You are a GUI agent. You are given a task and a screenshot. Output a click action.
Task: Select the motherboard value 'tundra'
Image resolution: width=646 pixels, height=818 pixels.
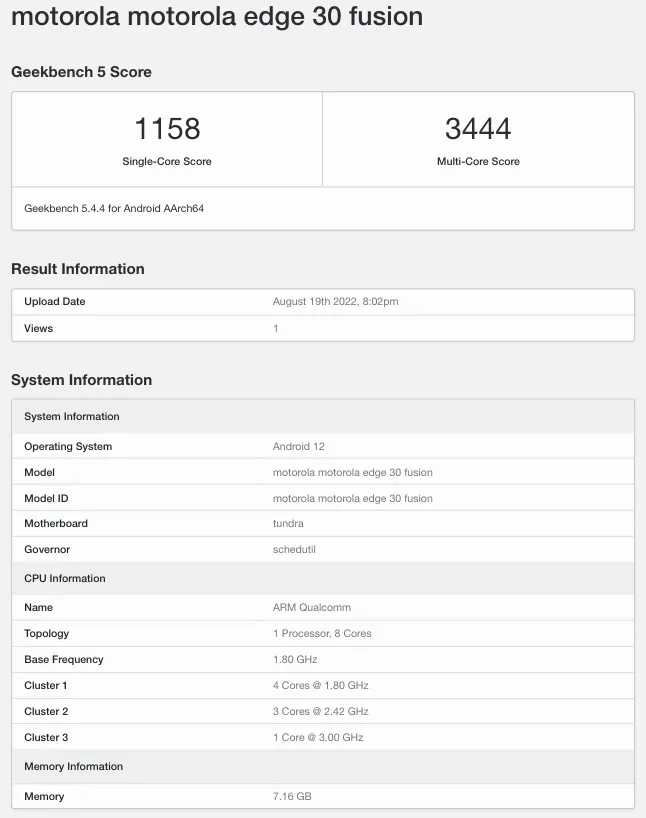tap(288, 524)
